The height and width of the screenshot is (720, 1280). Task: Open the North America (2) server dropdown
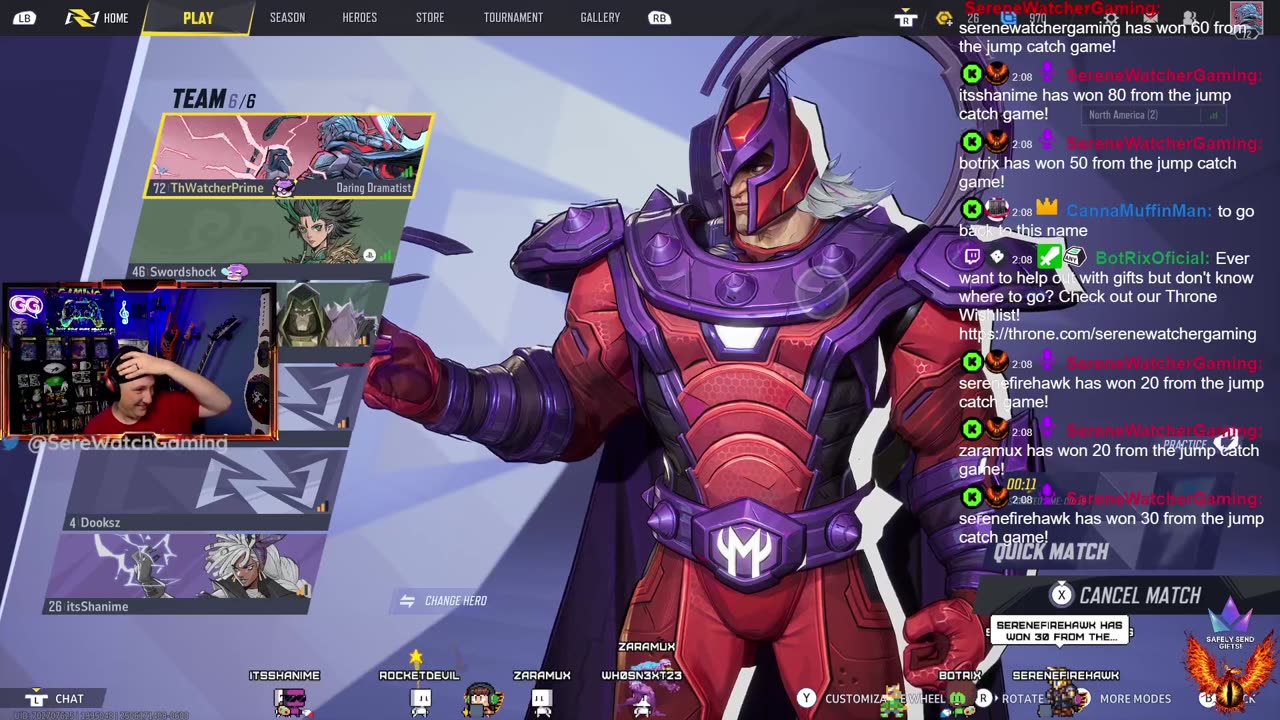[x=1153, y=115]
